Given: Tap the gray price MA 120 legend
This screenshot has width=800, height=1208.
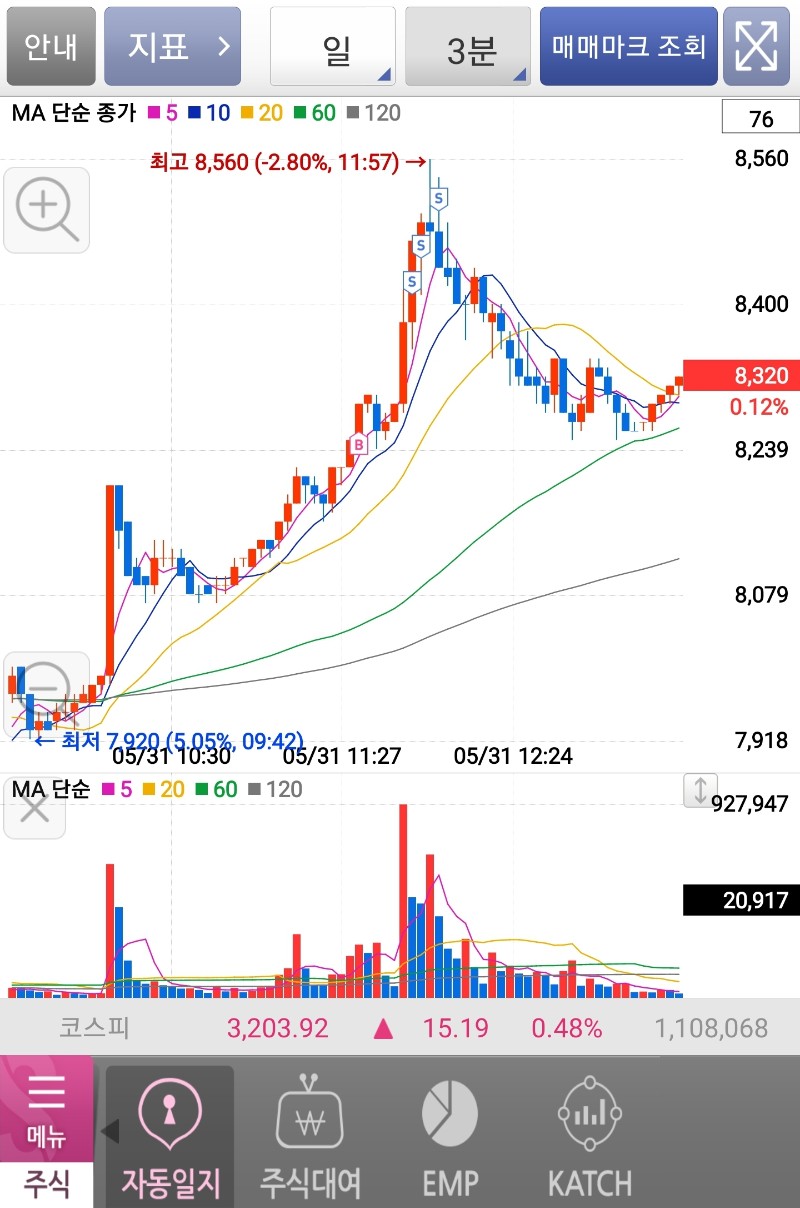Looking at the screenshot, I should [373, 113].
